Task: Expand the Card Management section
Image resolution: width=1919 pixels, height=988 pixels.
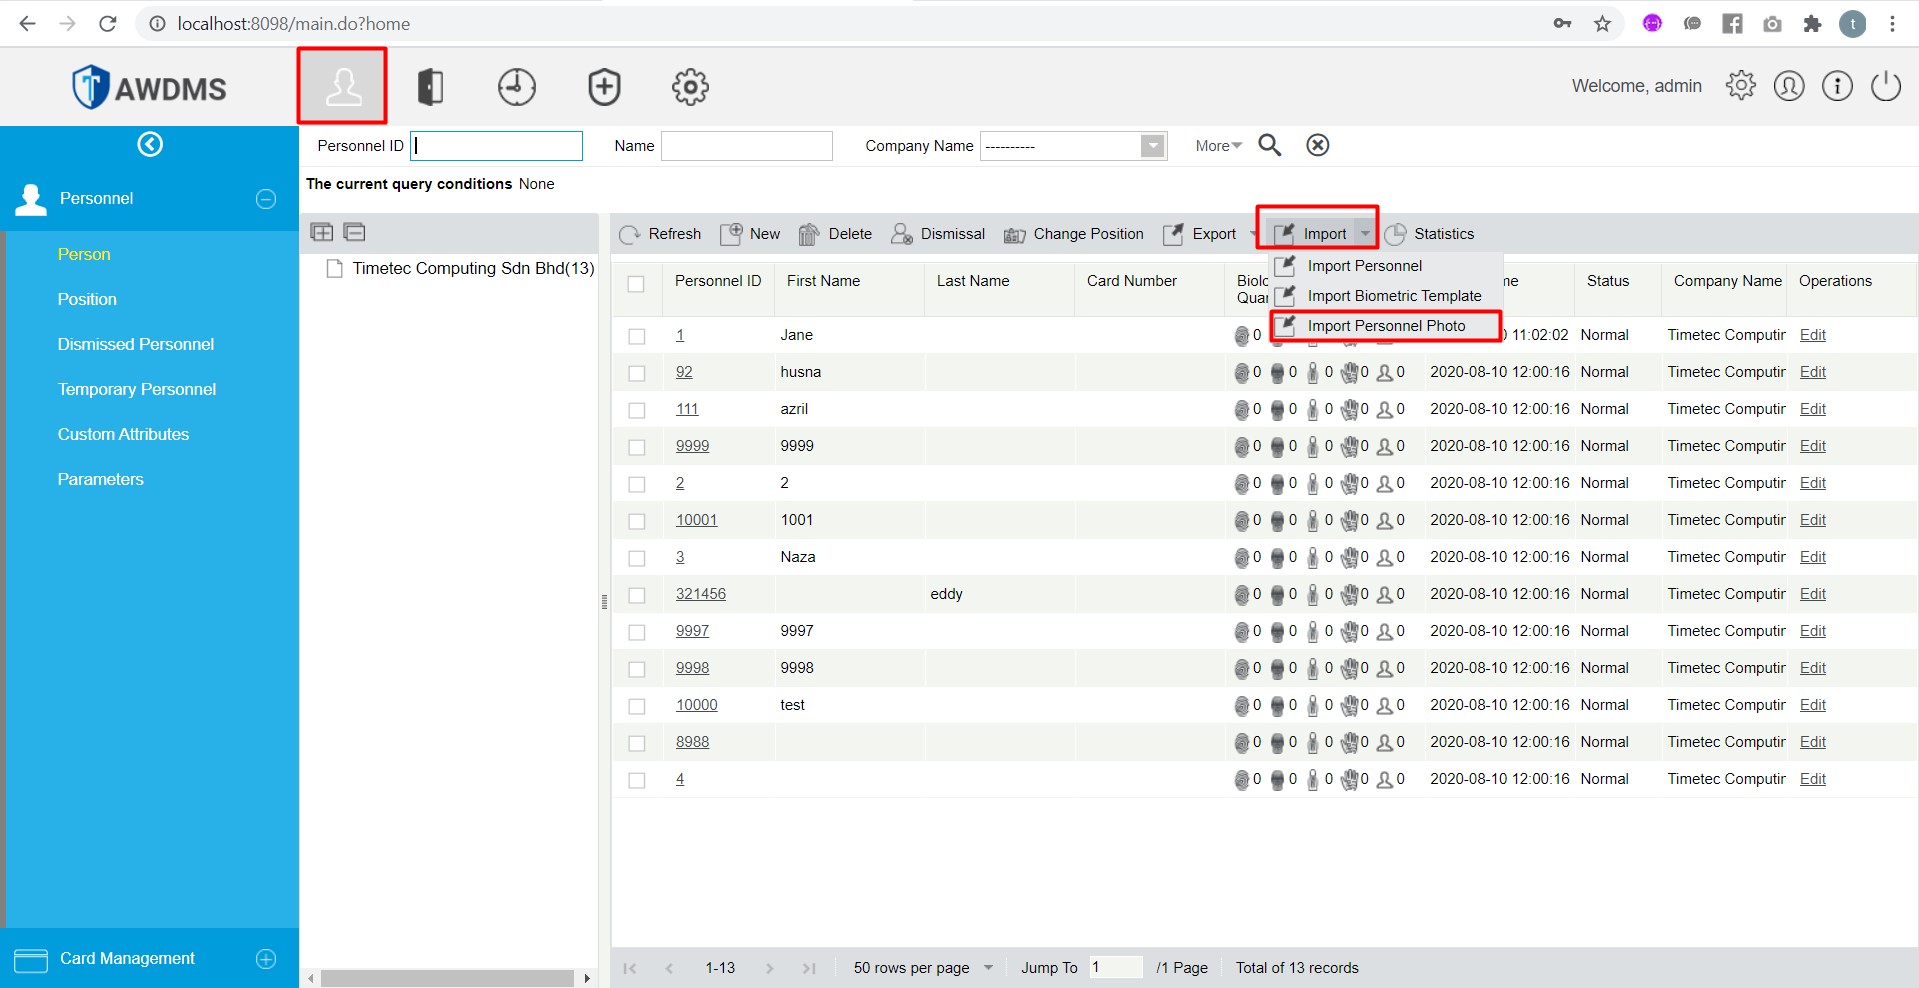Action: [x=266, y=959]
